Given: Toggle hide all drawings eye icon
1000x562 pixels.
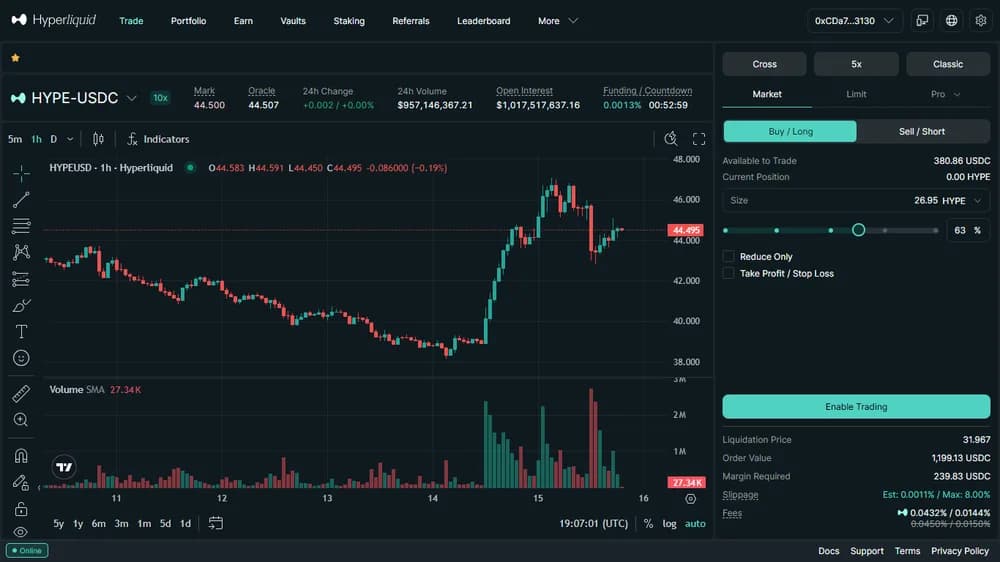Looking at the screenshot, I should [21, 532].
